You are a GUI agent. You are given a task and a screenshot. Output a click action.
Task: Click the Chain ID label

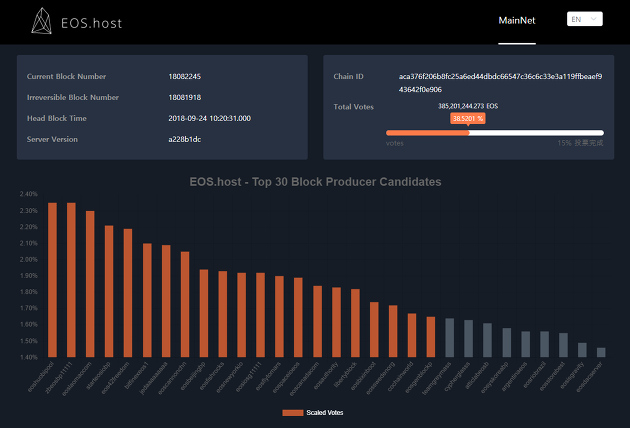[348, 76]
